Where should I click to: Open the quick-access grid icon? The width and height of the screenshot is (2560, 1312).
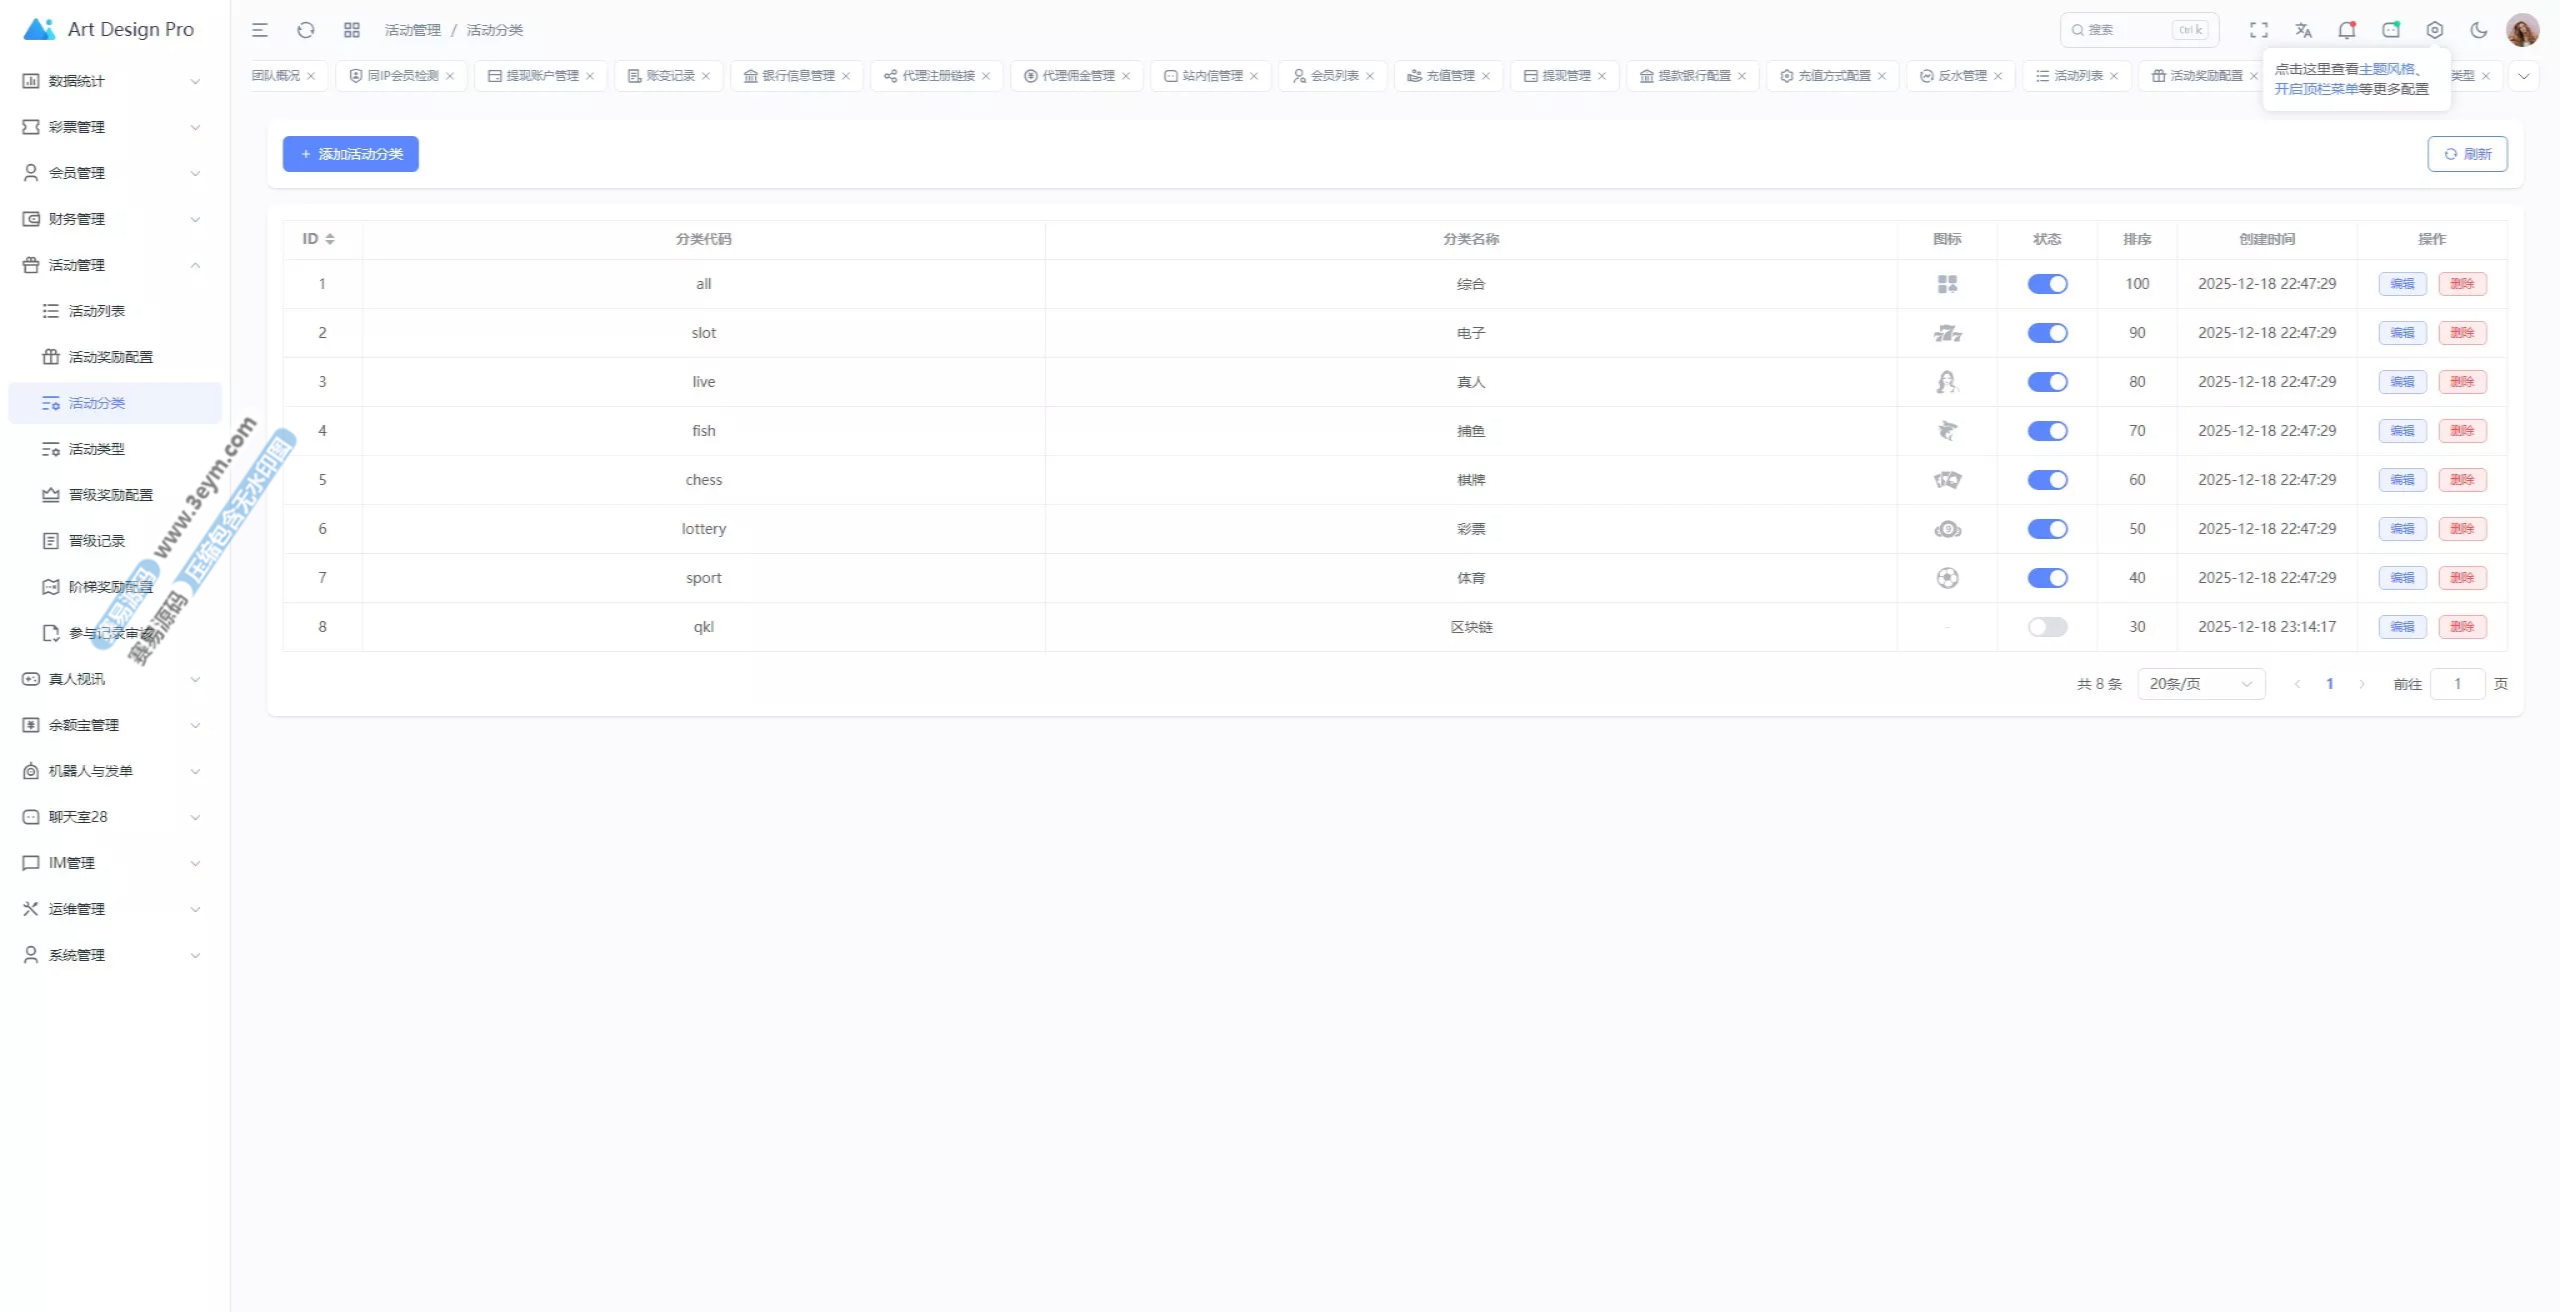[352, 30]
